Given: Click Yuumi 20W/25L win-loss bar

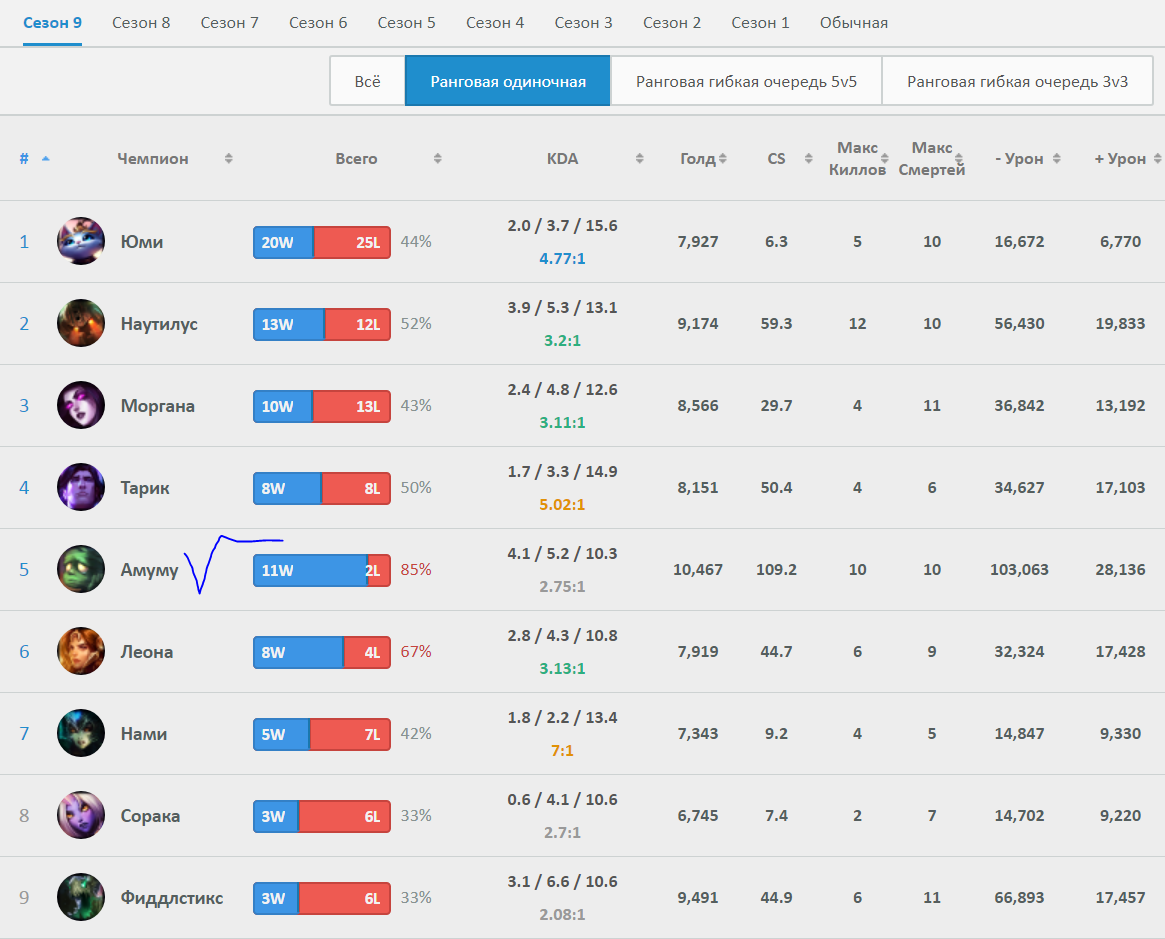Looking at the screenshot, I should (322, 242).
